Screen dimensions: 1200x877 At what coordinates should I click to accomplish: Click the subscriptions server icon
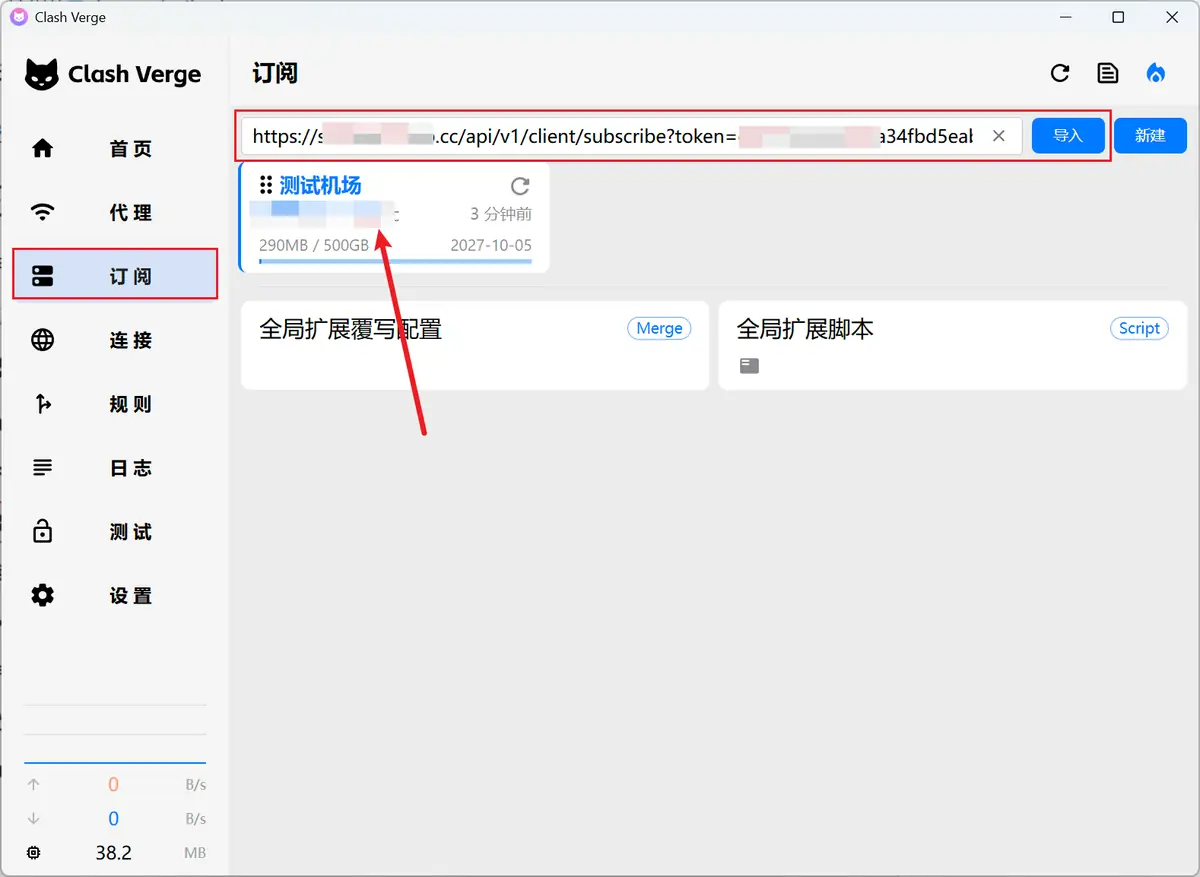click(42, 276)
